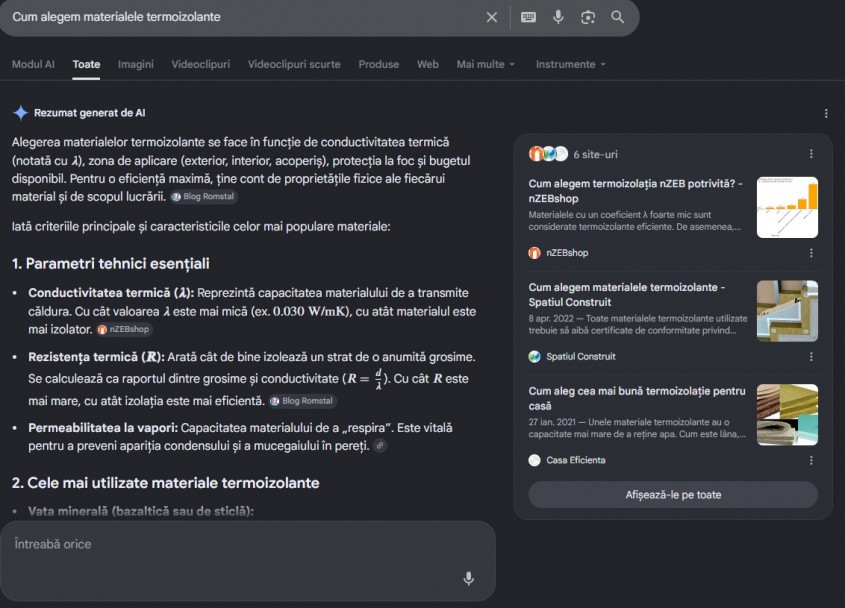The height and width of the screenshot is (608, 845).
Task: Open Cum alegem termoizolația nZEB potrivită link
Action: point(636,191)
